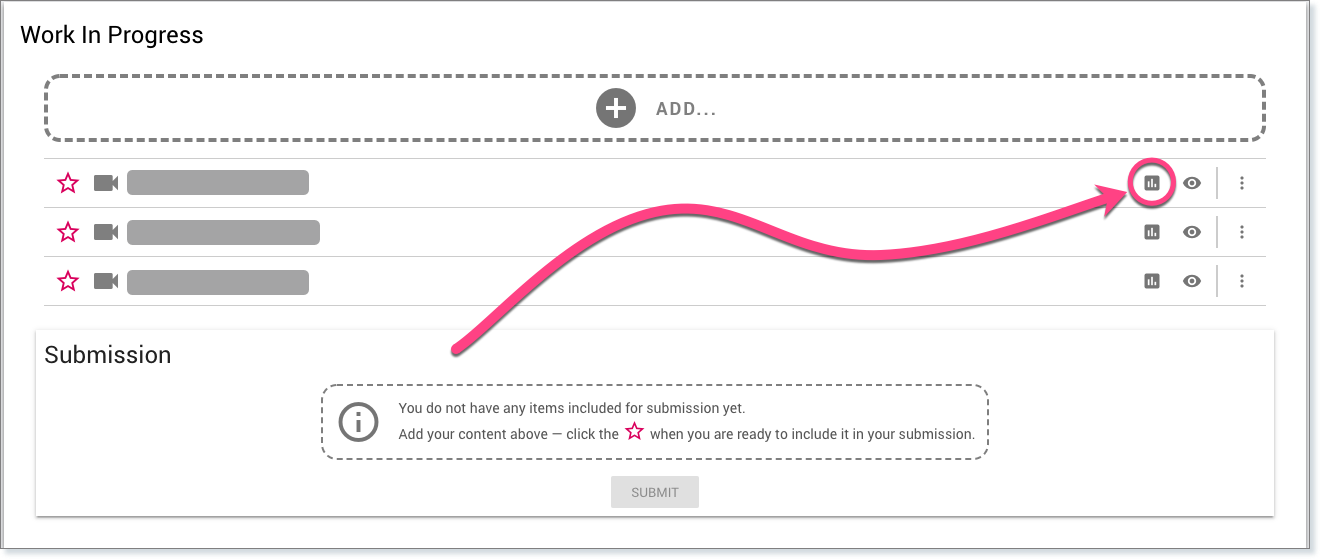Image resolution: width=1320 pixels, height=559 pixels.
Task: Preview the third item with the eye icon
Action: pos(1192,281)
